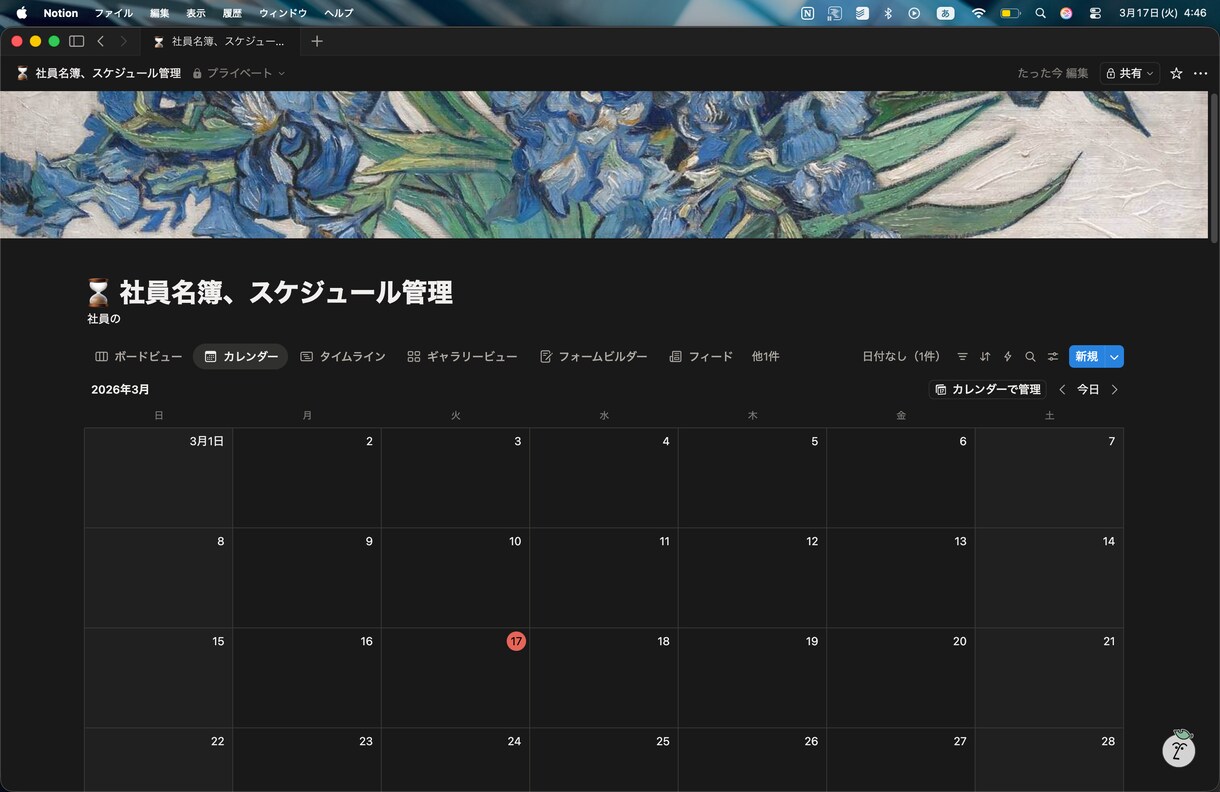This screenshot has height=792, width=1220.
Task: Open Wi-Fi status in menu bar
Action: click(978, 13)
